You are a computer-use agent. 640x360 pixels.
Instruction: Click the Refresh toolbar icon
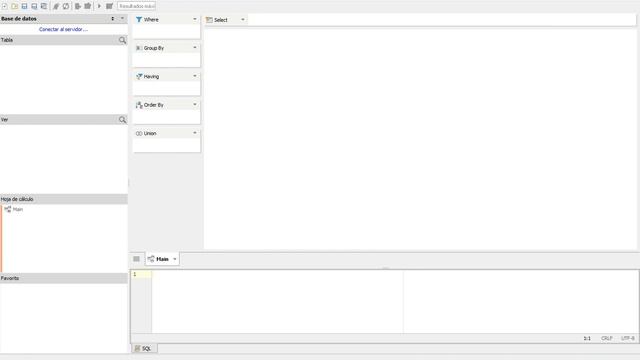66,6
